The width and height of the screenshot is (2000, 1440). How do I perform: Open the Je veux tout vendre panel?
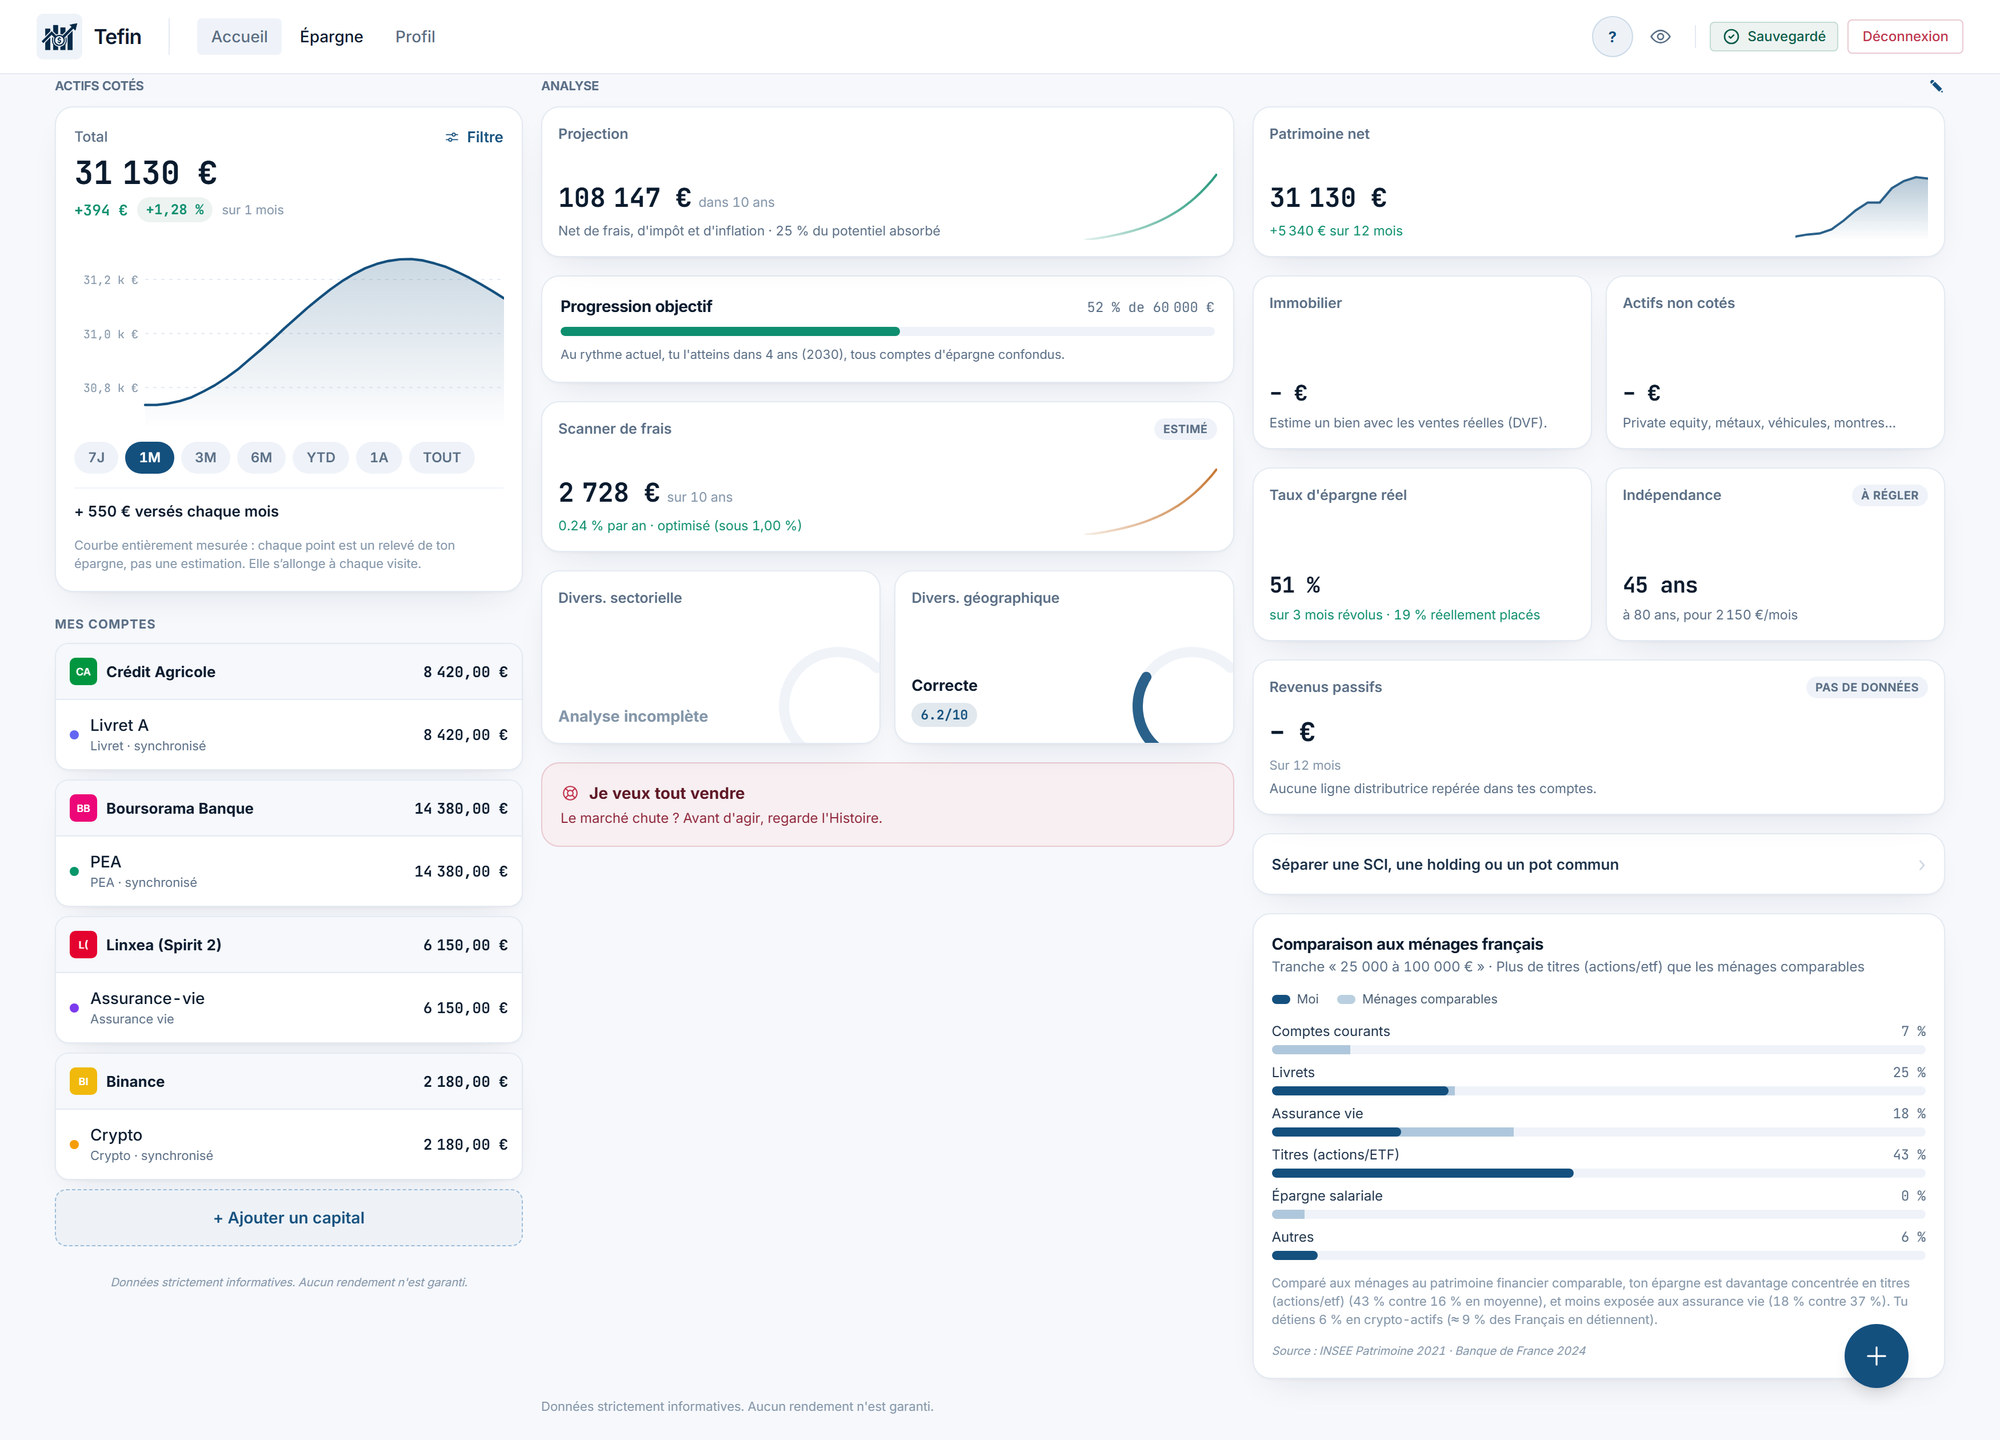[x=887, y=805]
